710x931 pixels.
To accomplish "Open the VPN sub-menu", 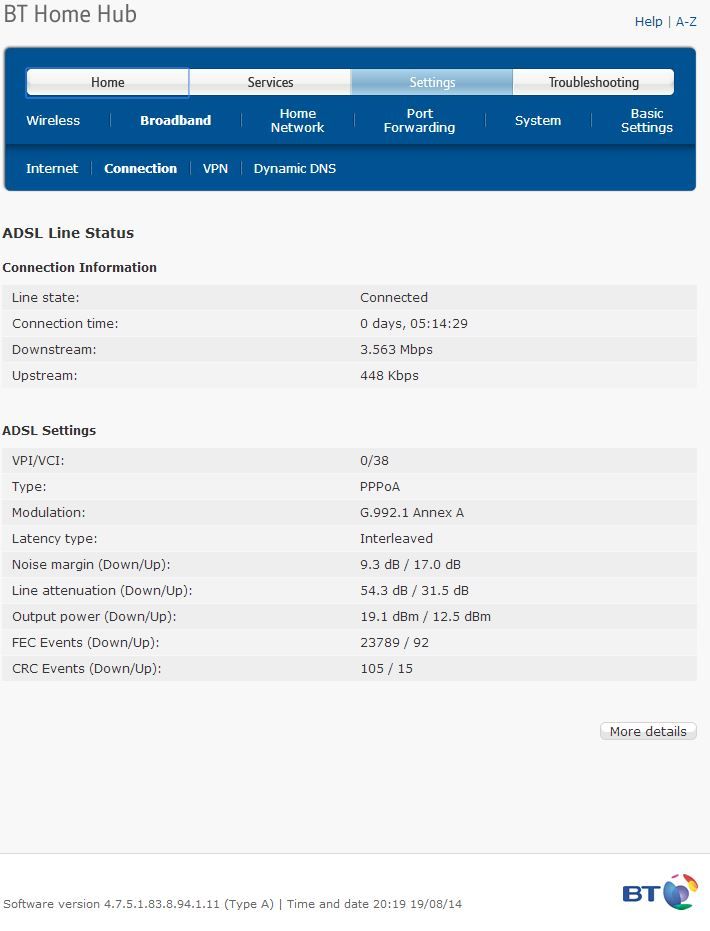I will [x=215, y=169].
